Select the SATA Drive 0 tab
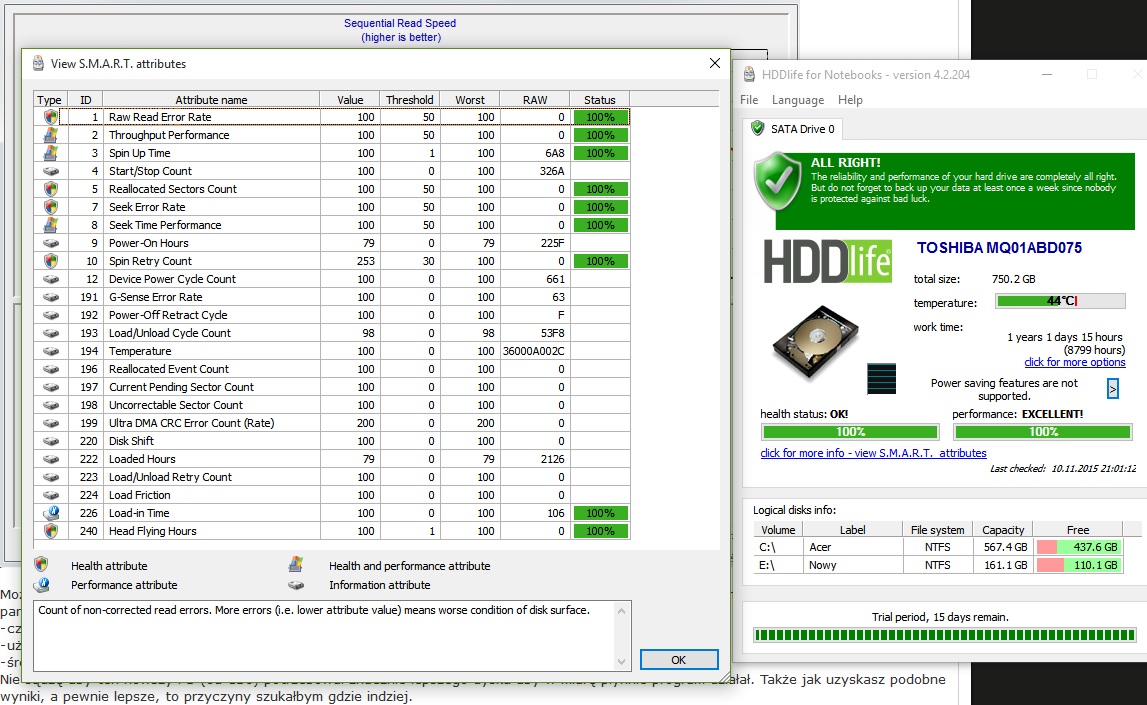This screenshot has height=705, width=1147. click(793, 129)
